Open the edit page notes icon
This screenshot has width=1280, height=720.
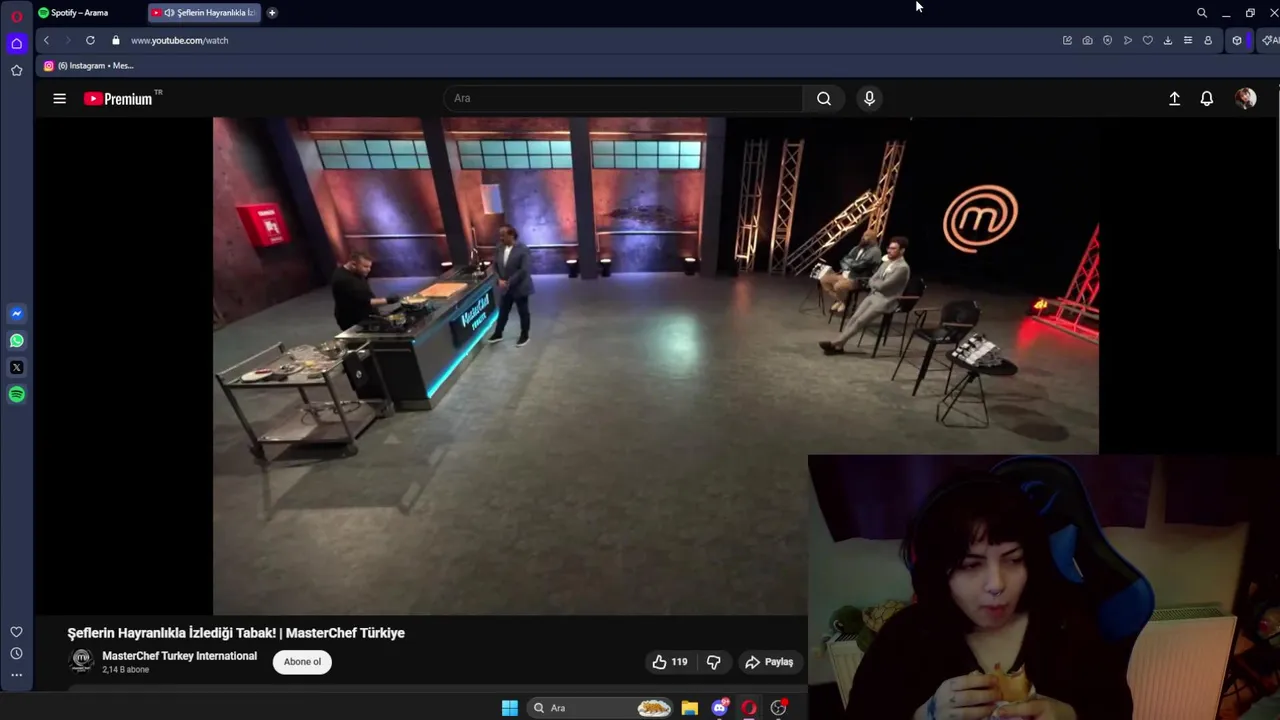[1067, 40]
